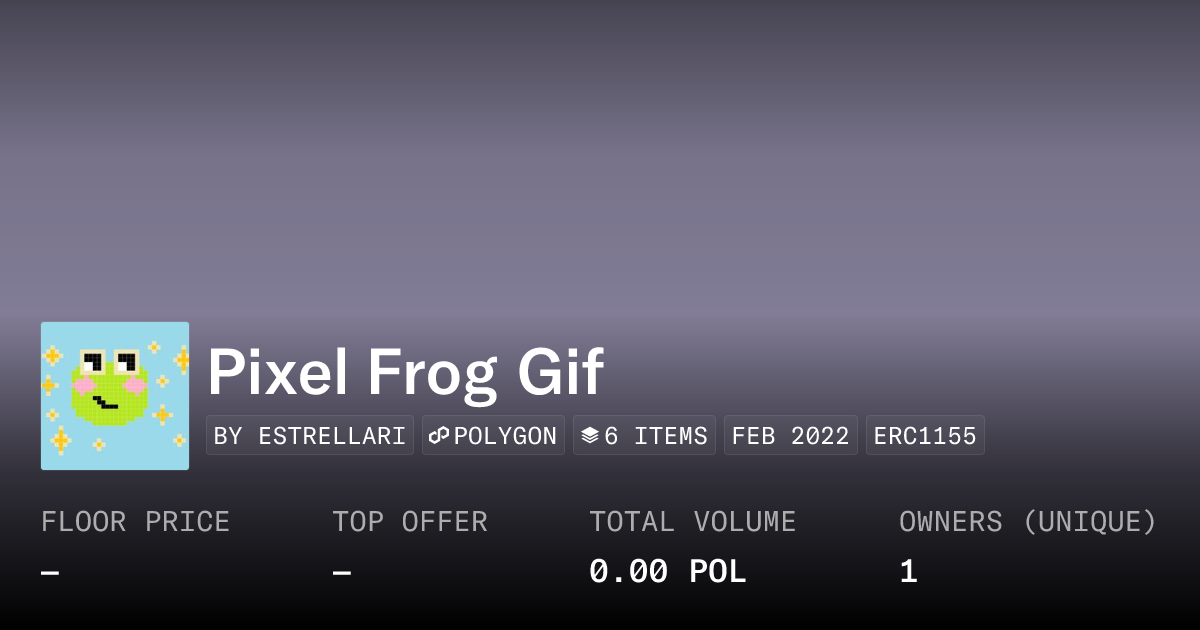
Task: Open the pixel frog collection avatar
Action: point(115,396)
